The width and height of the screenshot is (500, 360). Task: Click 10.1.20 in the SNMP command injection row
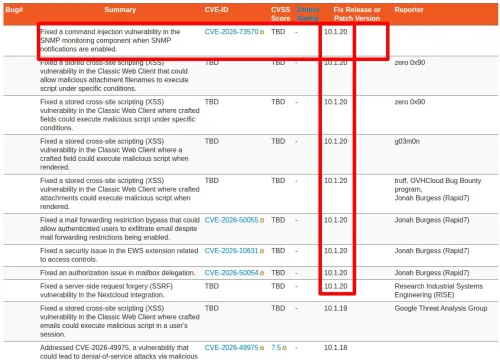336,32
